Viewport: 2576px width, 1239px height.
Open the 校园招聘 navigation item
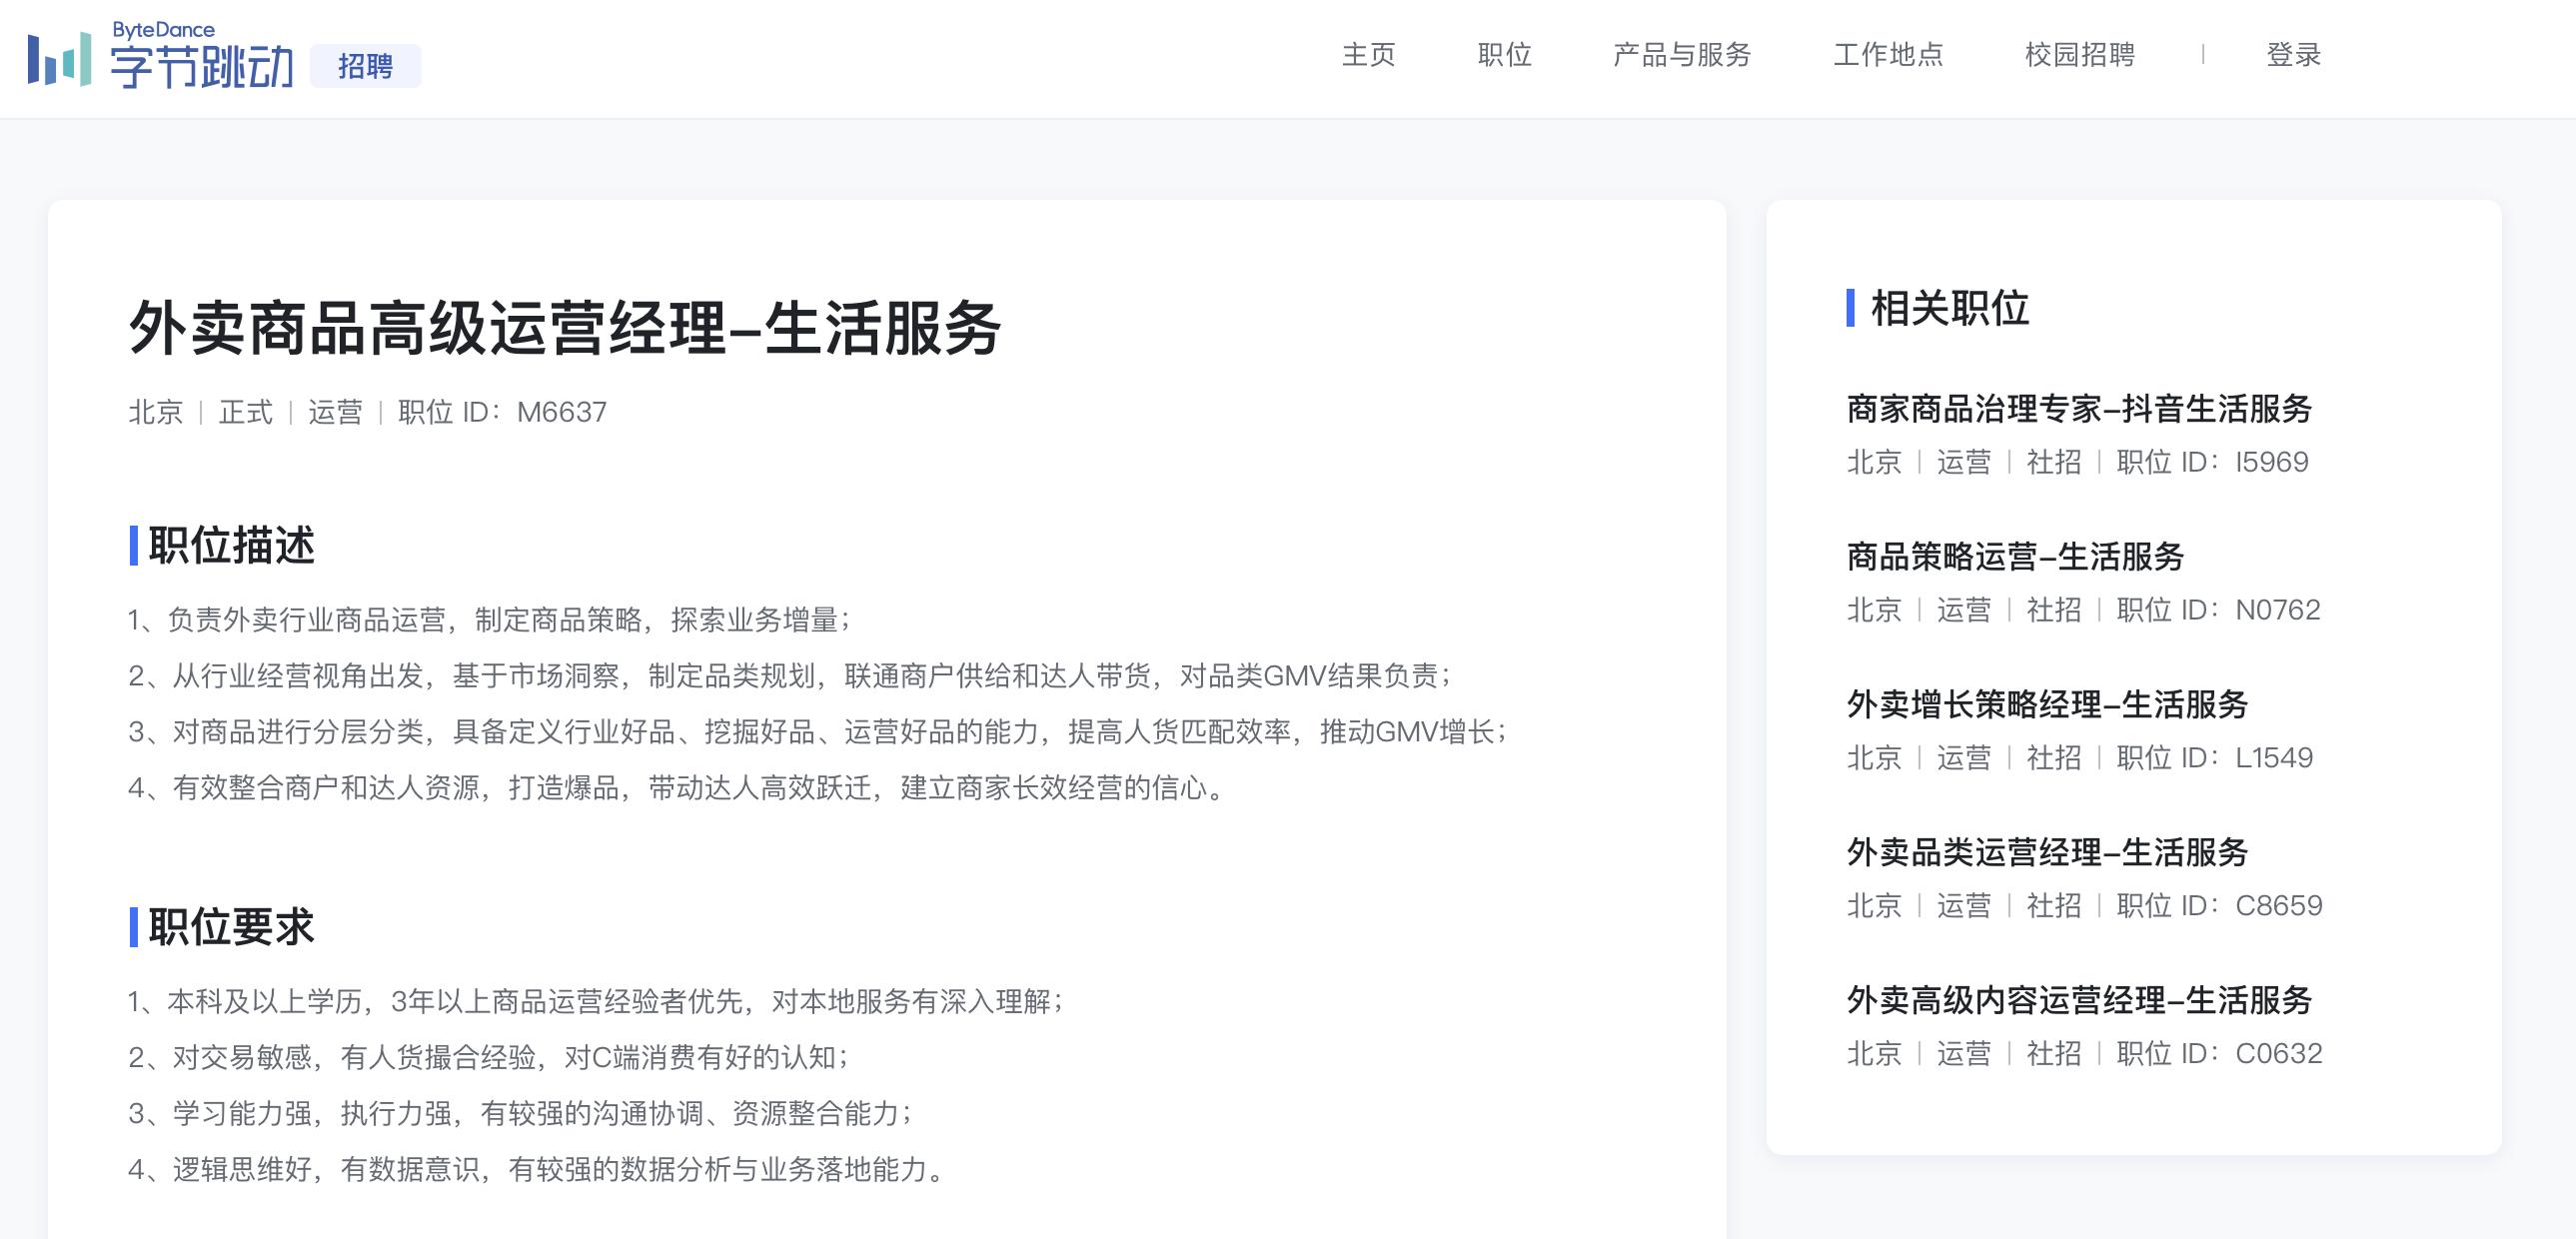click(2080, 56)
